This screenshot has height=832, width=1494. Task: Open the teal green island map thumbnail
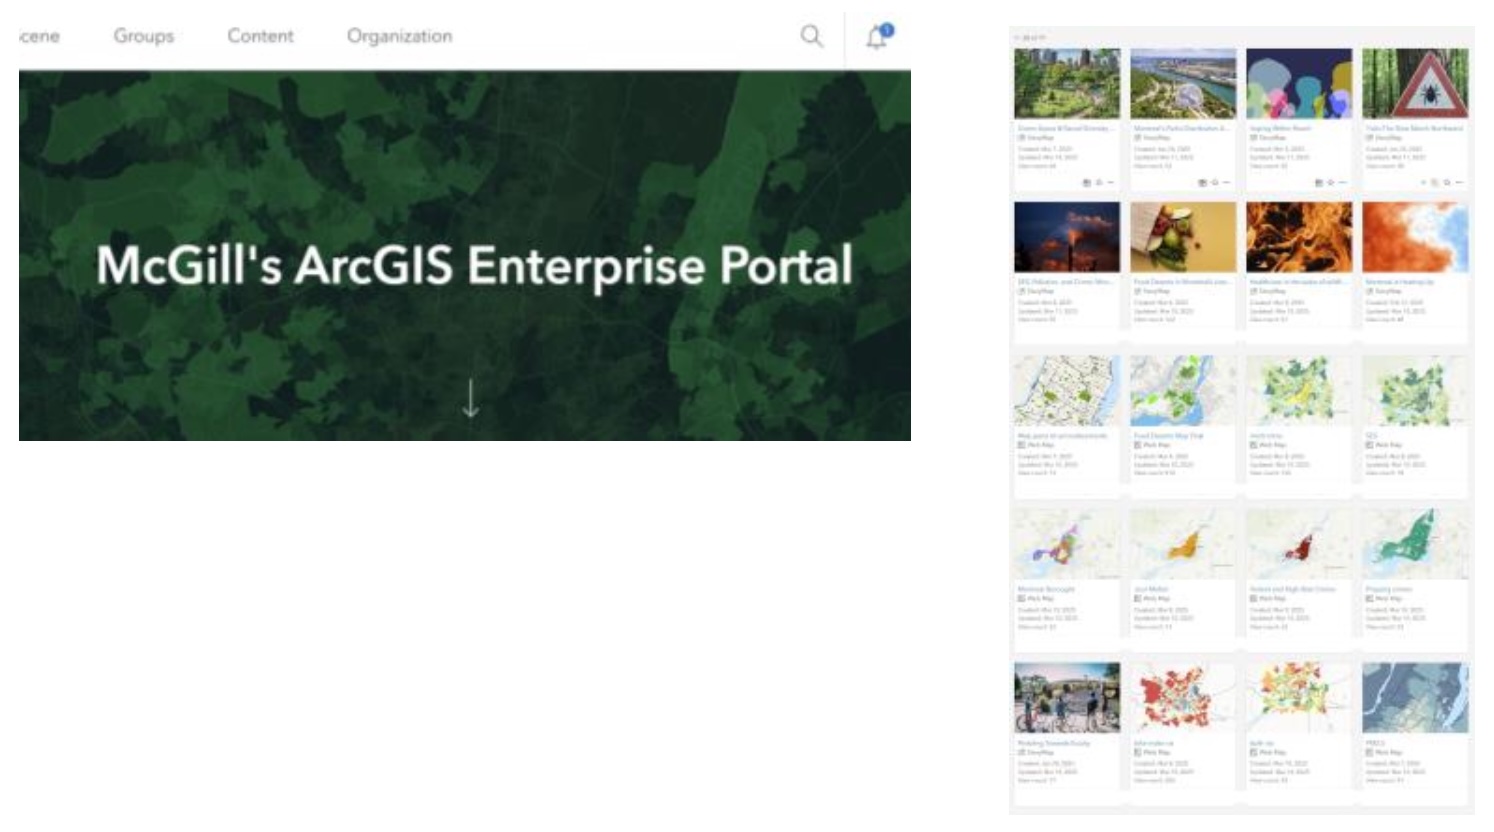click(1415, 544)
